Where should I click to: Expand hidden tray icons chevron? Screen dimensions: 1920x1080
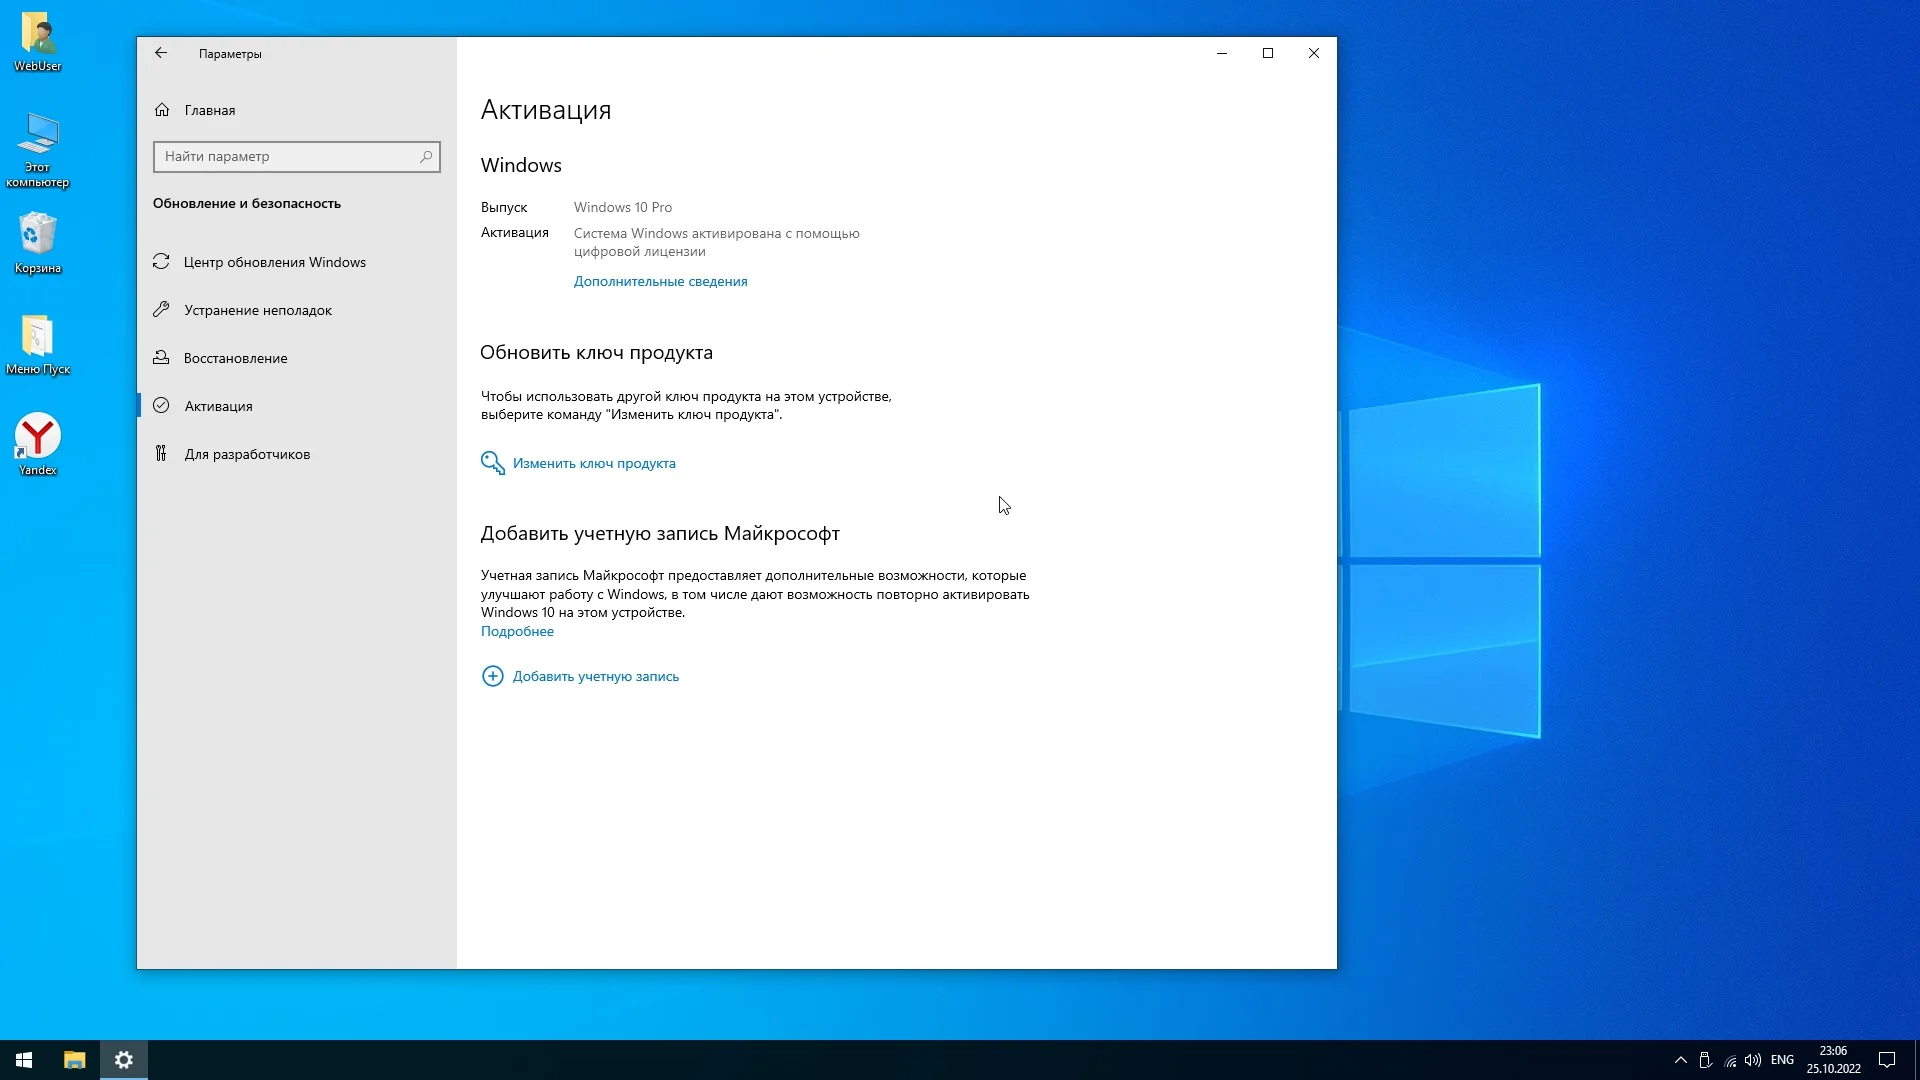[x=1680, y=1060]
